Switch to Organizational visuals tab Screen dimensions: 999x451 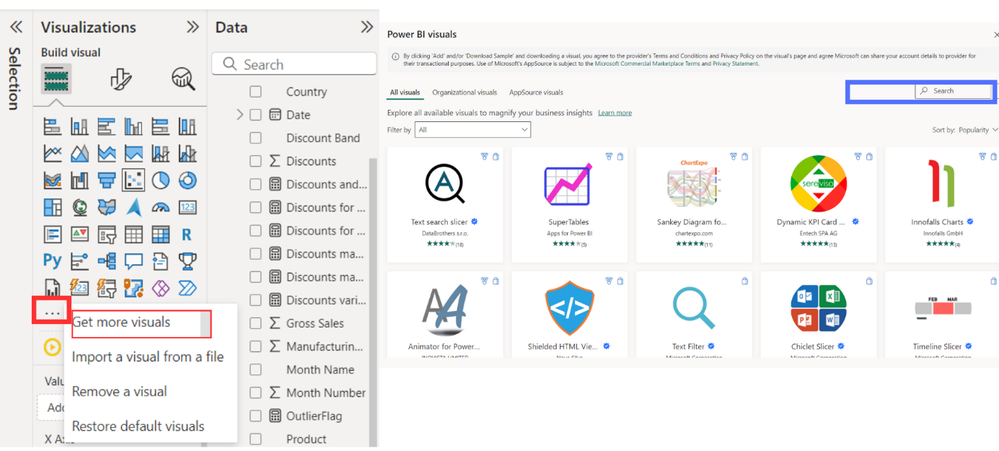[x=464, y=92]
